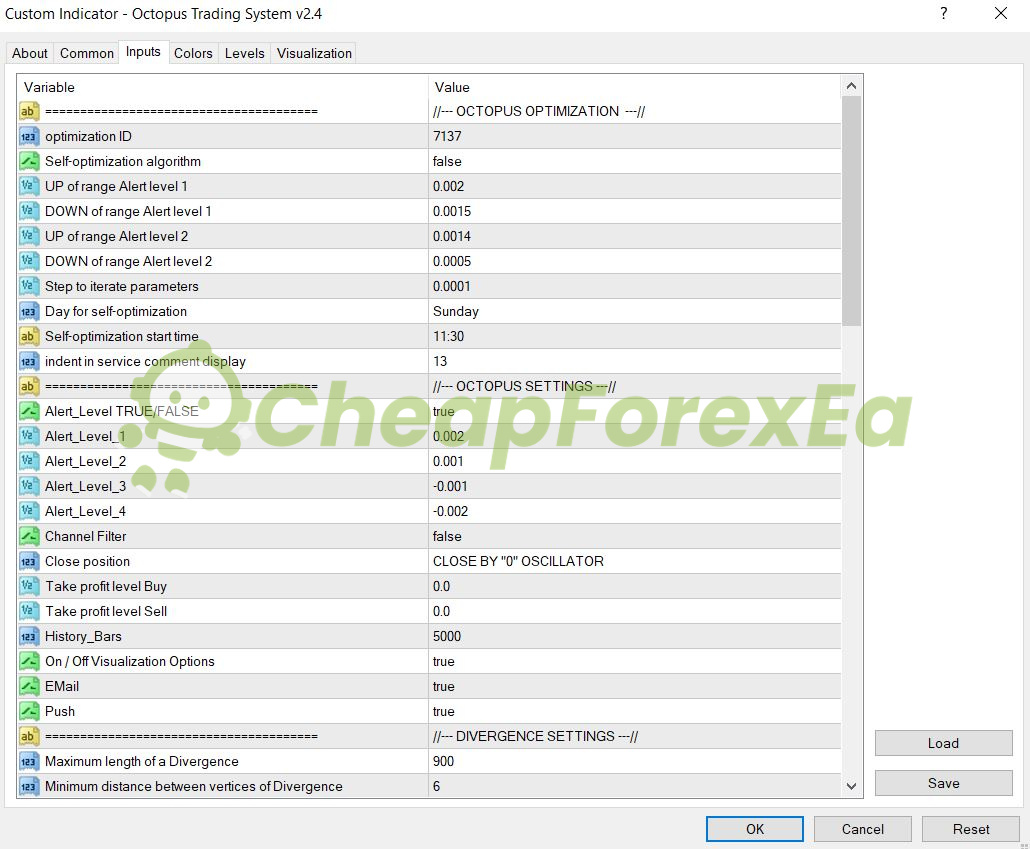Image resolution: width=1030 pixels, height=849 pixels.
Task: Click the Step to iterate parameters value 0.0001
Action: (x=635, y=287)
